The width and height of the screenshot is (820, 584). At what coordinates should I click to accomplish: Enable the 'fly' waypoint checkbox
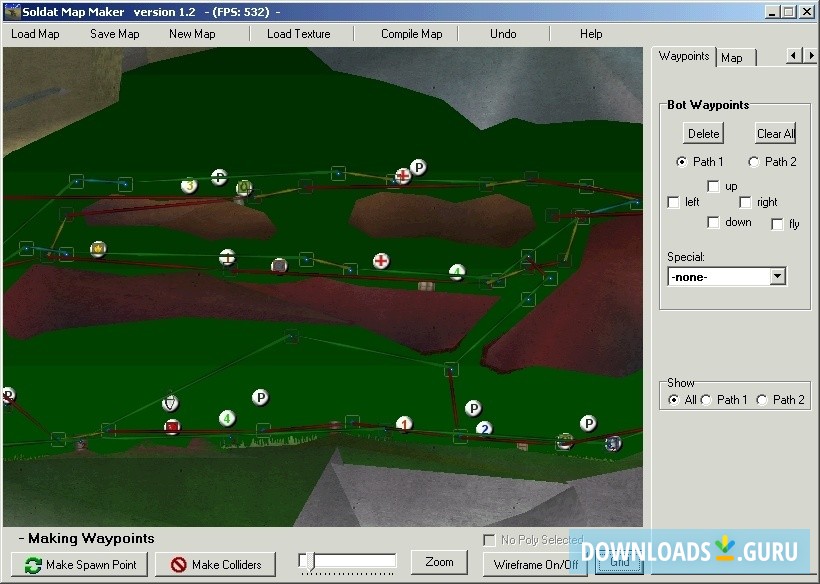coord(777,224)
